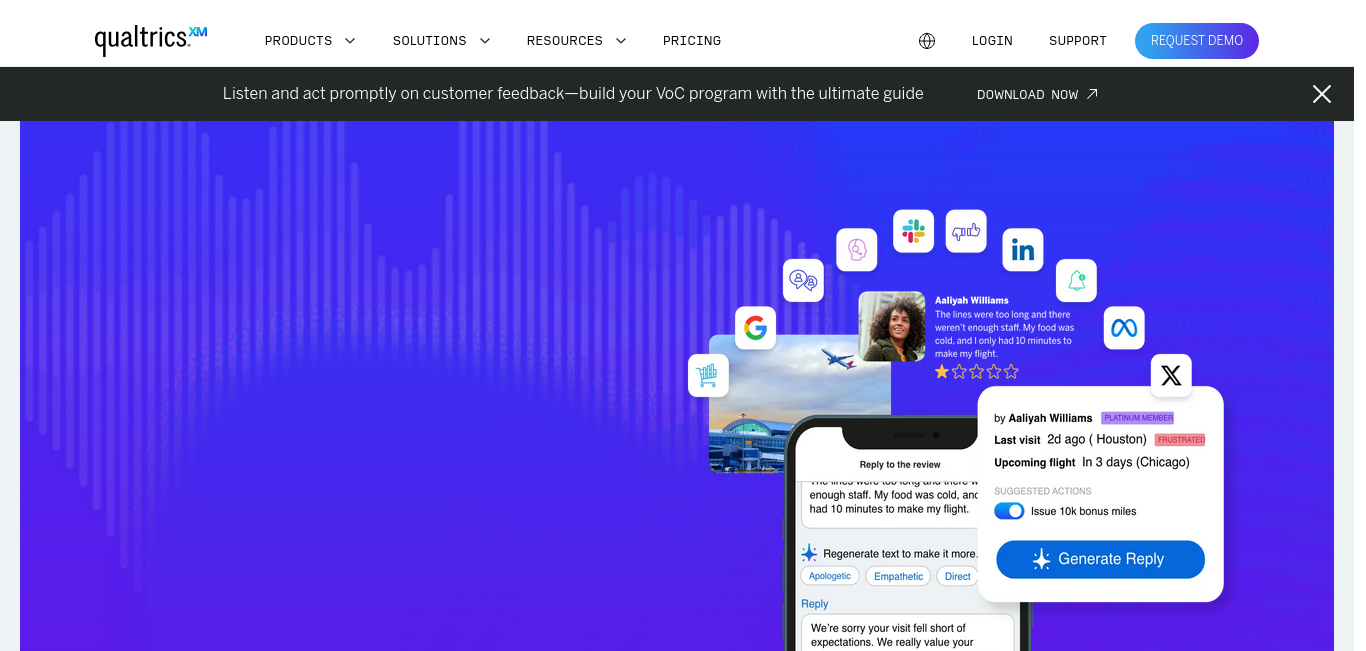This screenshot has width=1366, height=651.
Task: Click the Meta logo tile
Action: tap(1124, 328)
